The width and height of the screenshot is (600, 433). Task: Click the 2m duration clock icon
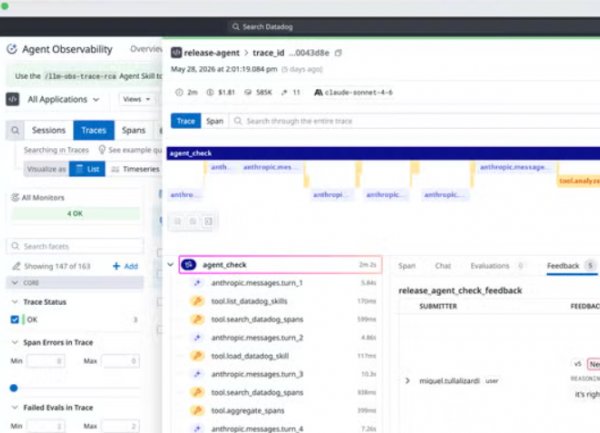(x=179, y=92)
